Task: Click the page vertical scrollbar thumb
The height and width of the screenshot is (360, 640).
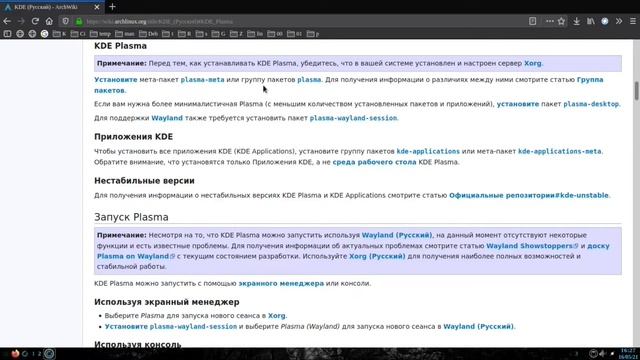Action: 636,91
